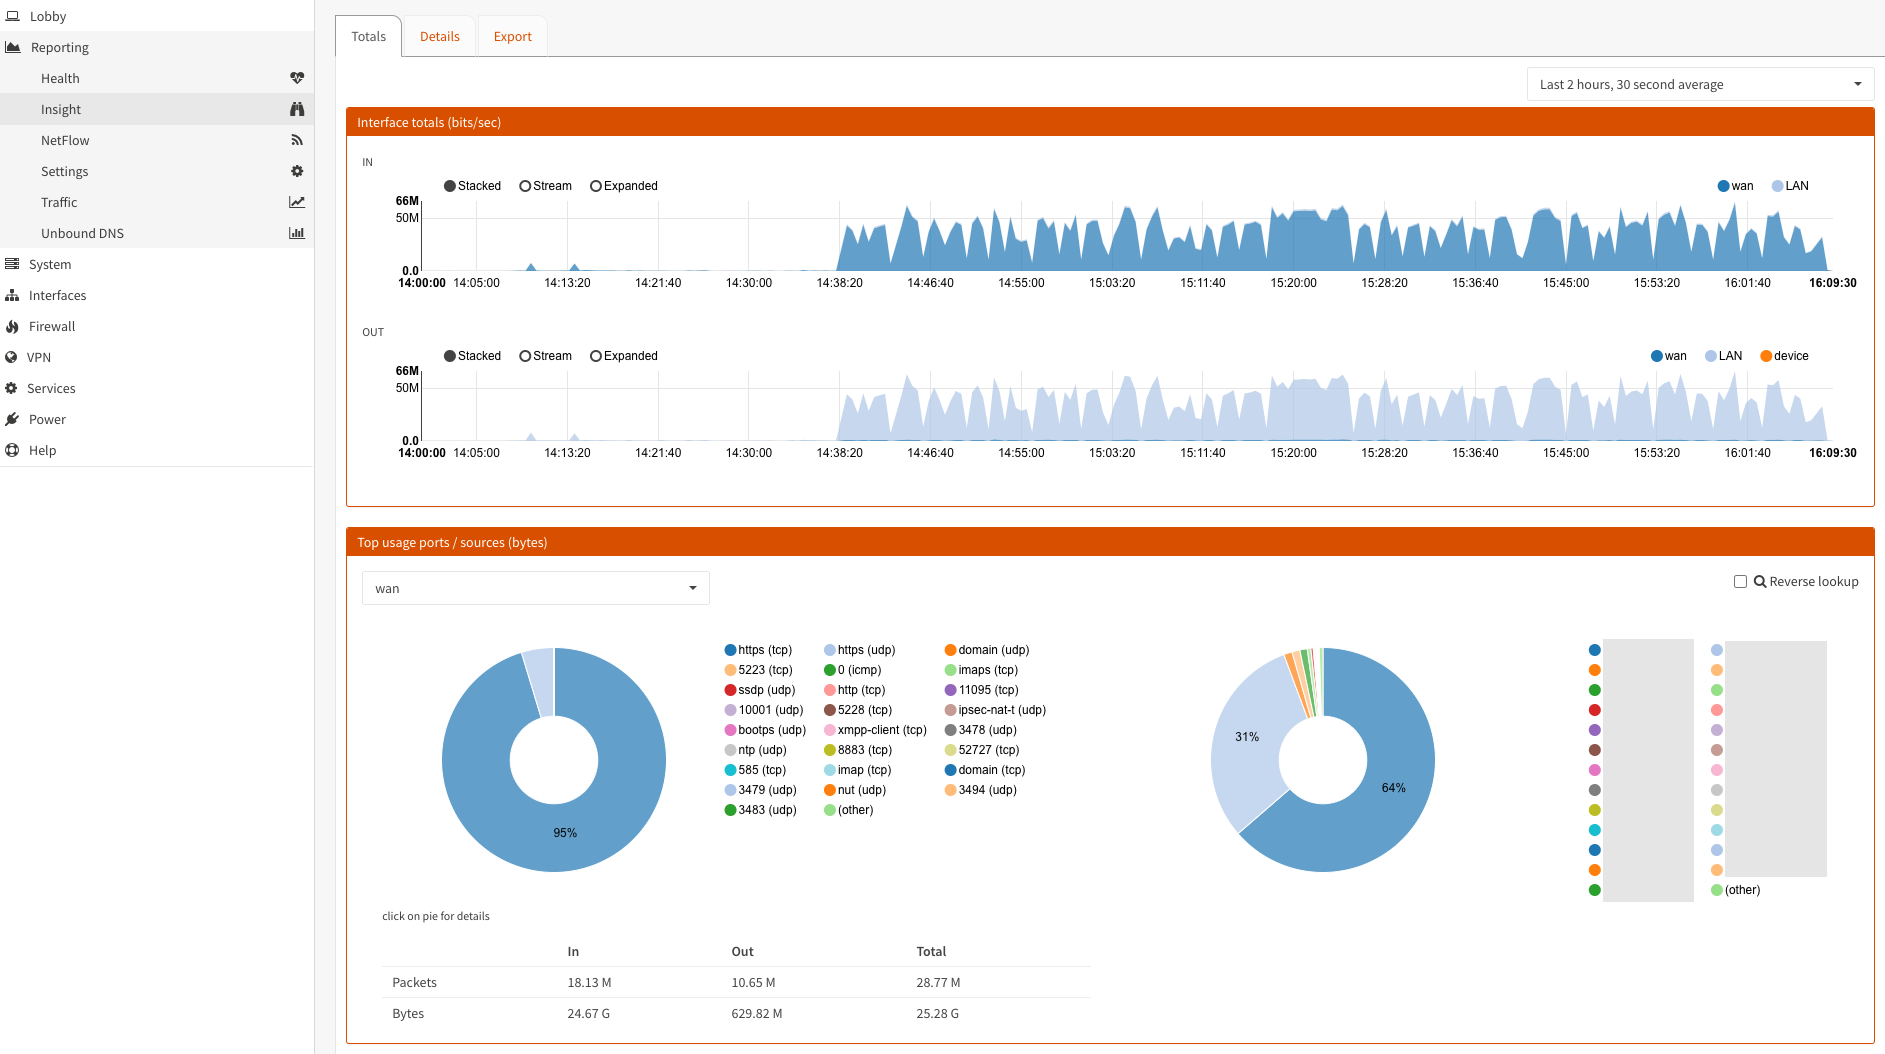Image resolution: width=1885 pixels, height=1054 pixels.
Task: Toggle wan series in IN graph legend
Action: click(1735, 186)
